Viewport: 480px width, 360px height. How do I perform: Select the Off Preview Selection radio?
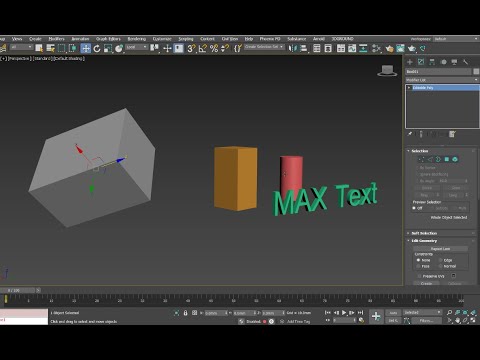click(414, 208)
